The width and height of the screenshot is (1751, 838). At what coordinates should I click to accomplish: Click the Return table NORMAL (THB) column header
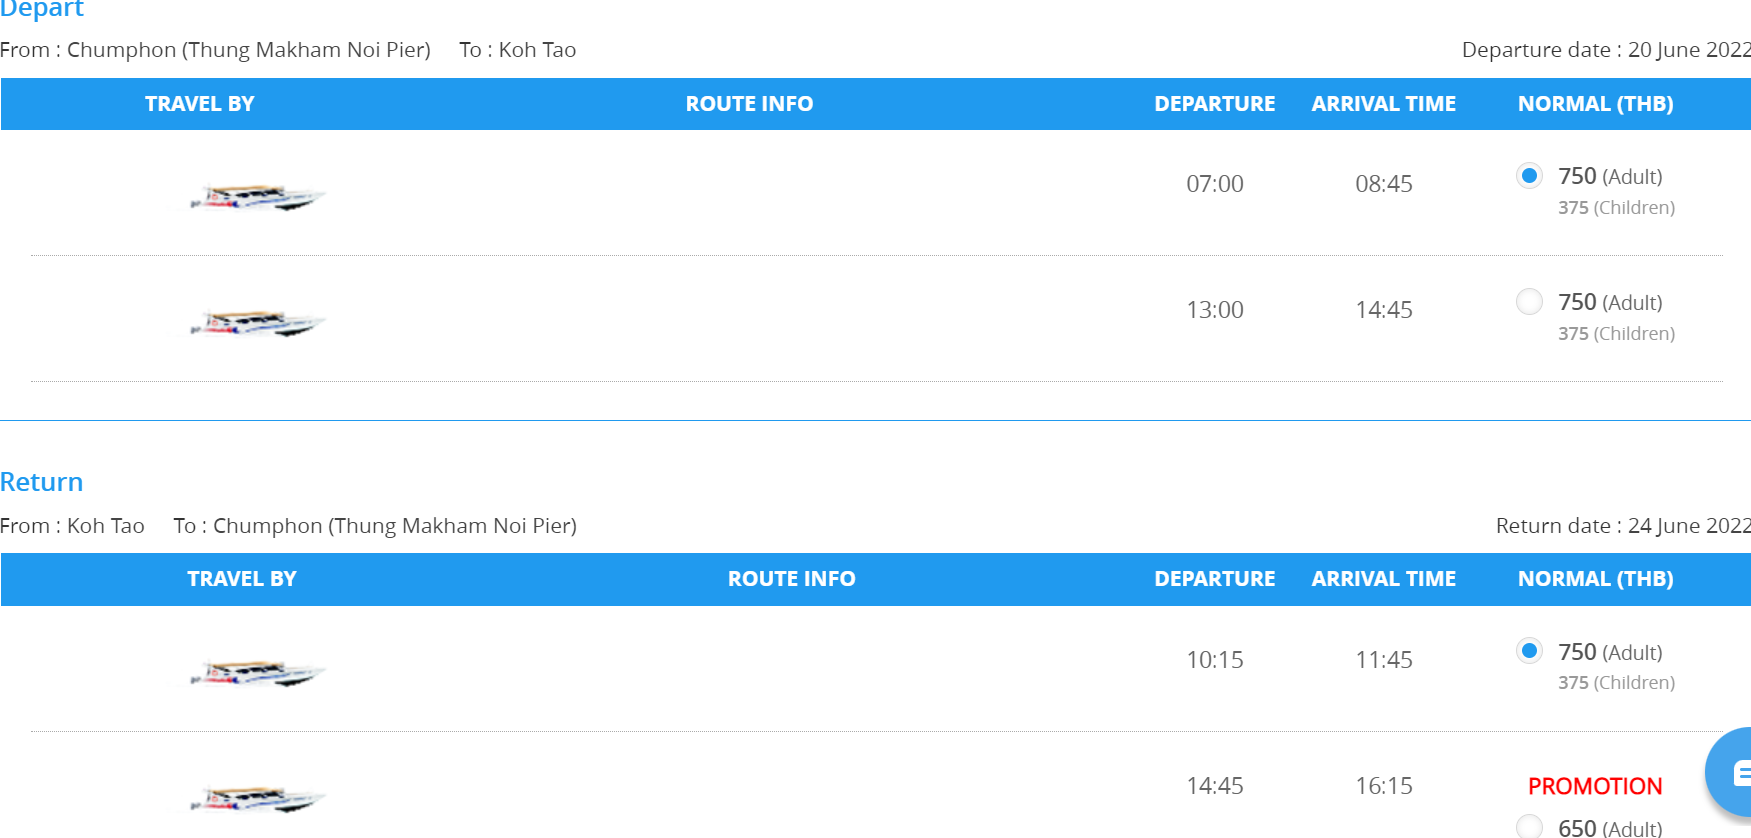point(1595,579)
